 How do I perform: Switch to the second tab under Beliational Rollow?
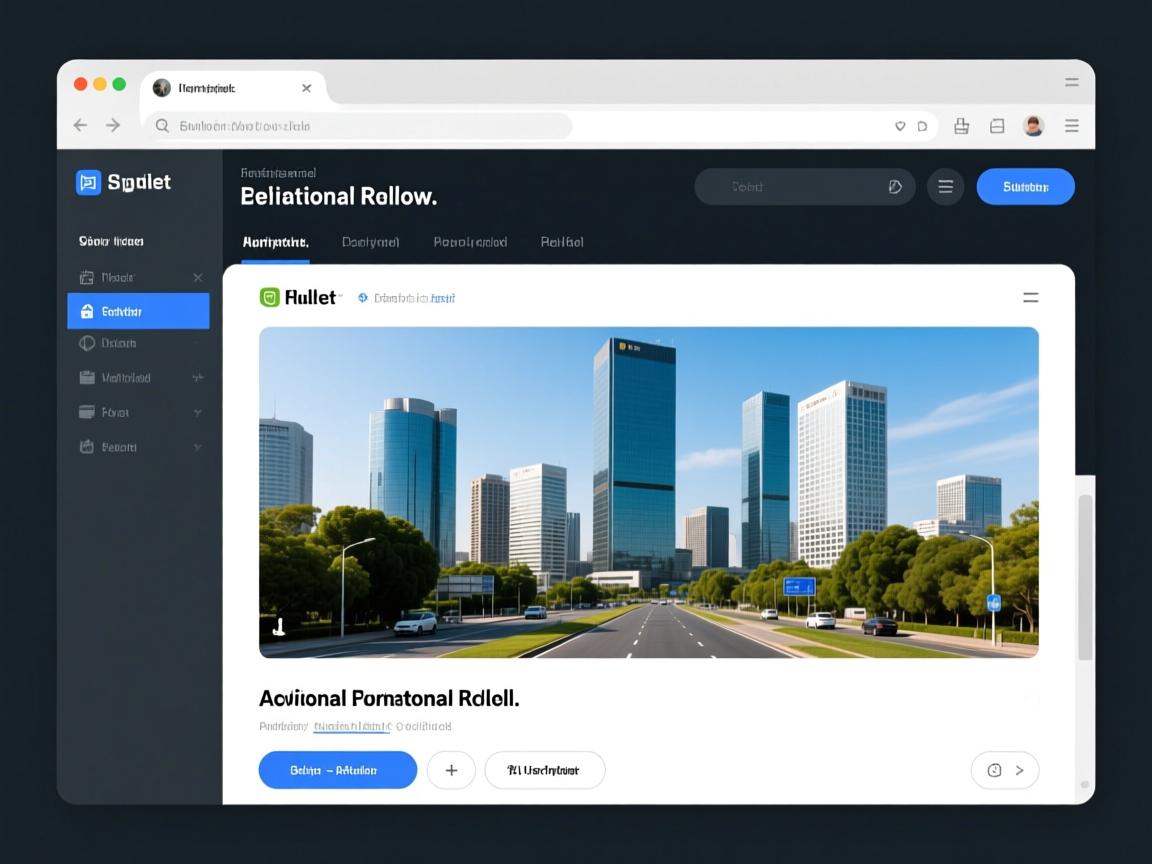click(x=370, y=242)
